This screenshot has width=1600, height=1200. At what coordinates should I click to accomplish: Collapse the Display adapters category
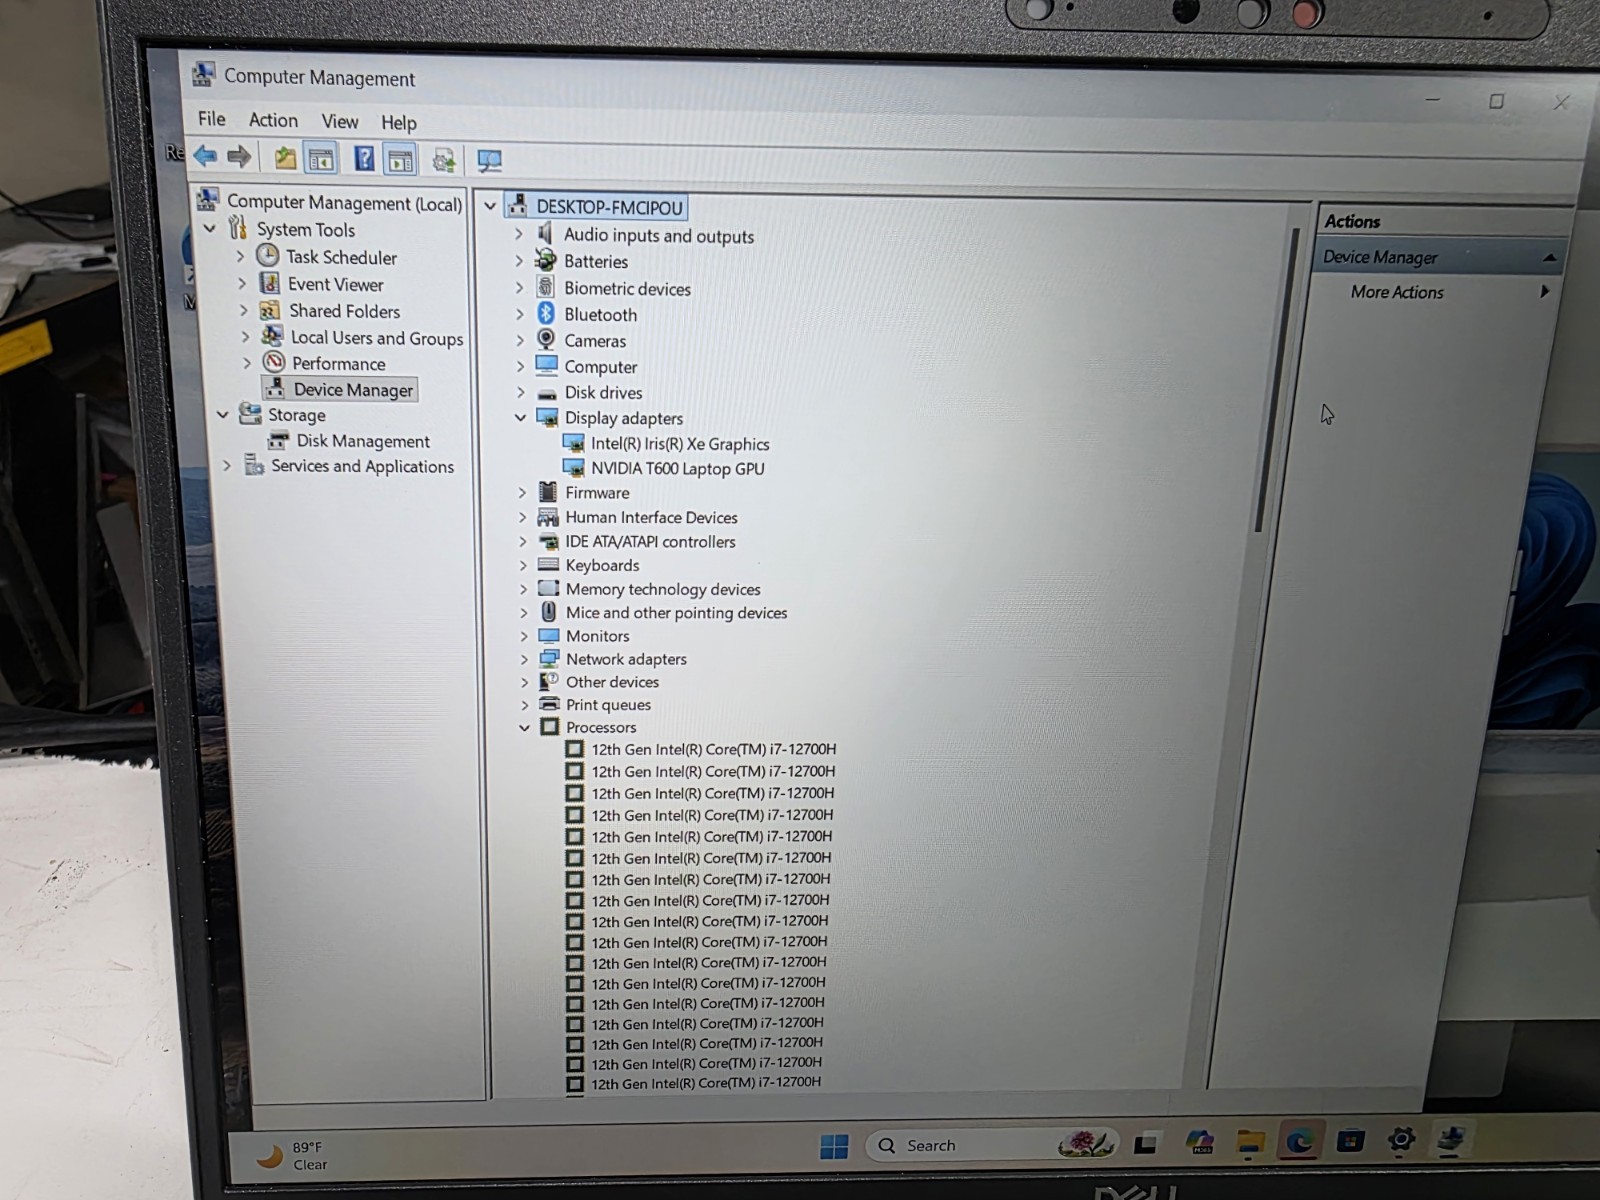coord(520,418)
